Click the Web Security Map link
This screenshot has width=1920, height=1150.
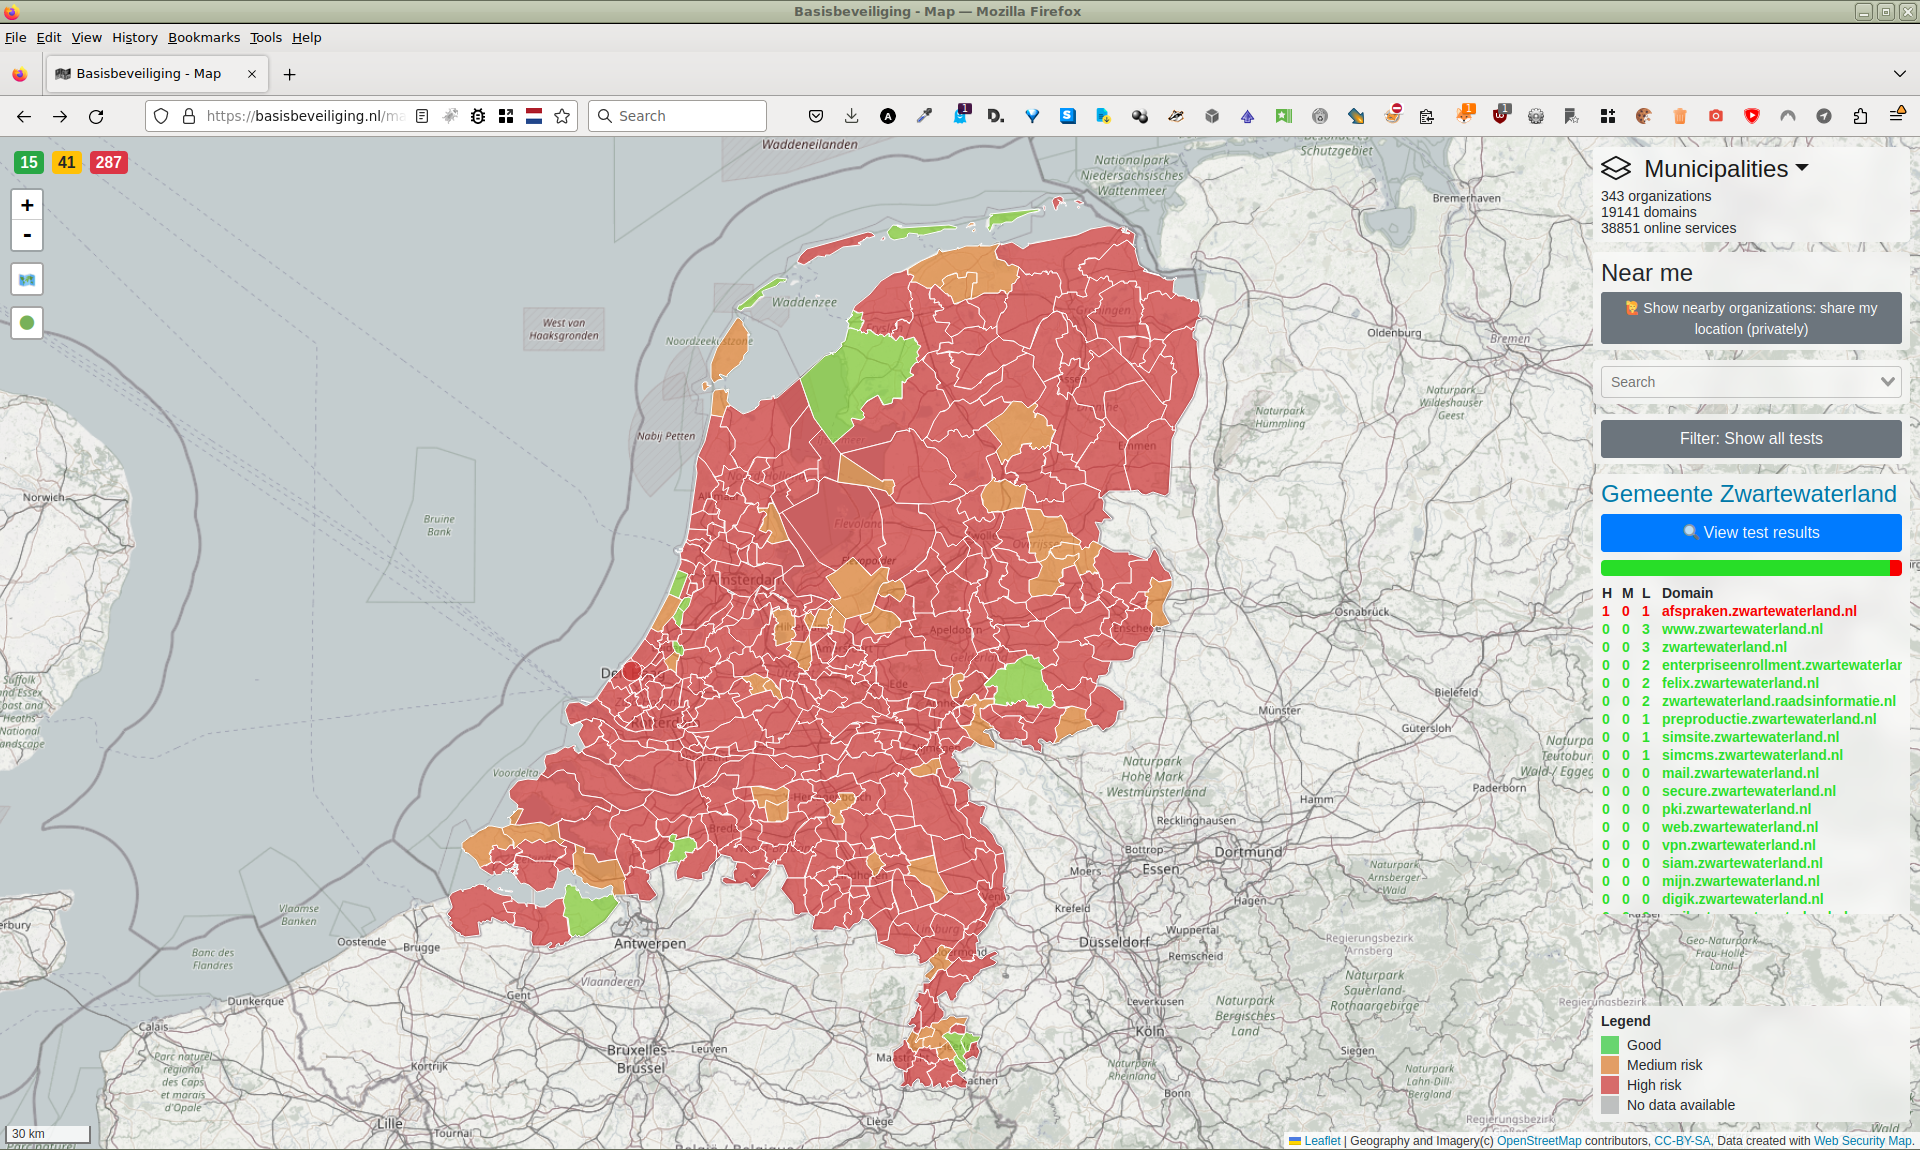(x=1862, y=1141)
